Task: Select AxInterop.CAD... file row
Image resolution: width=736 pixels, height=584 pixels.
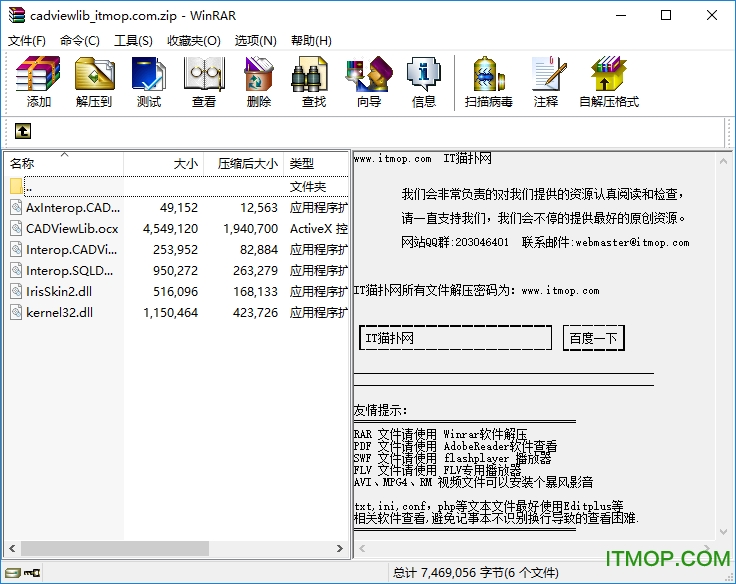Action: (177, 207)
